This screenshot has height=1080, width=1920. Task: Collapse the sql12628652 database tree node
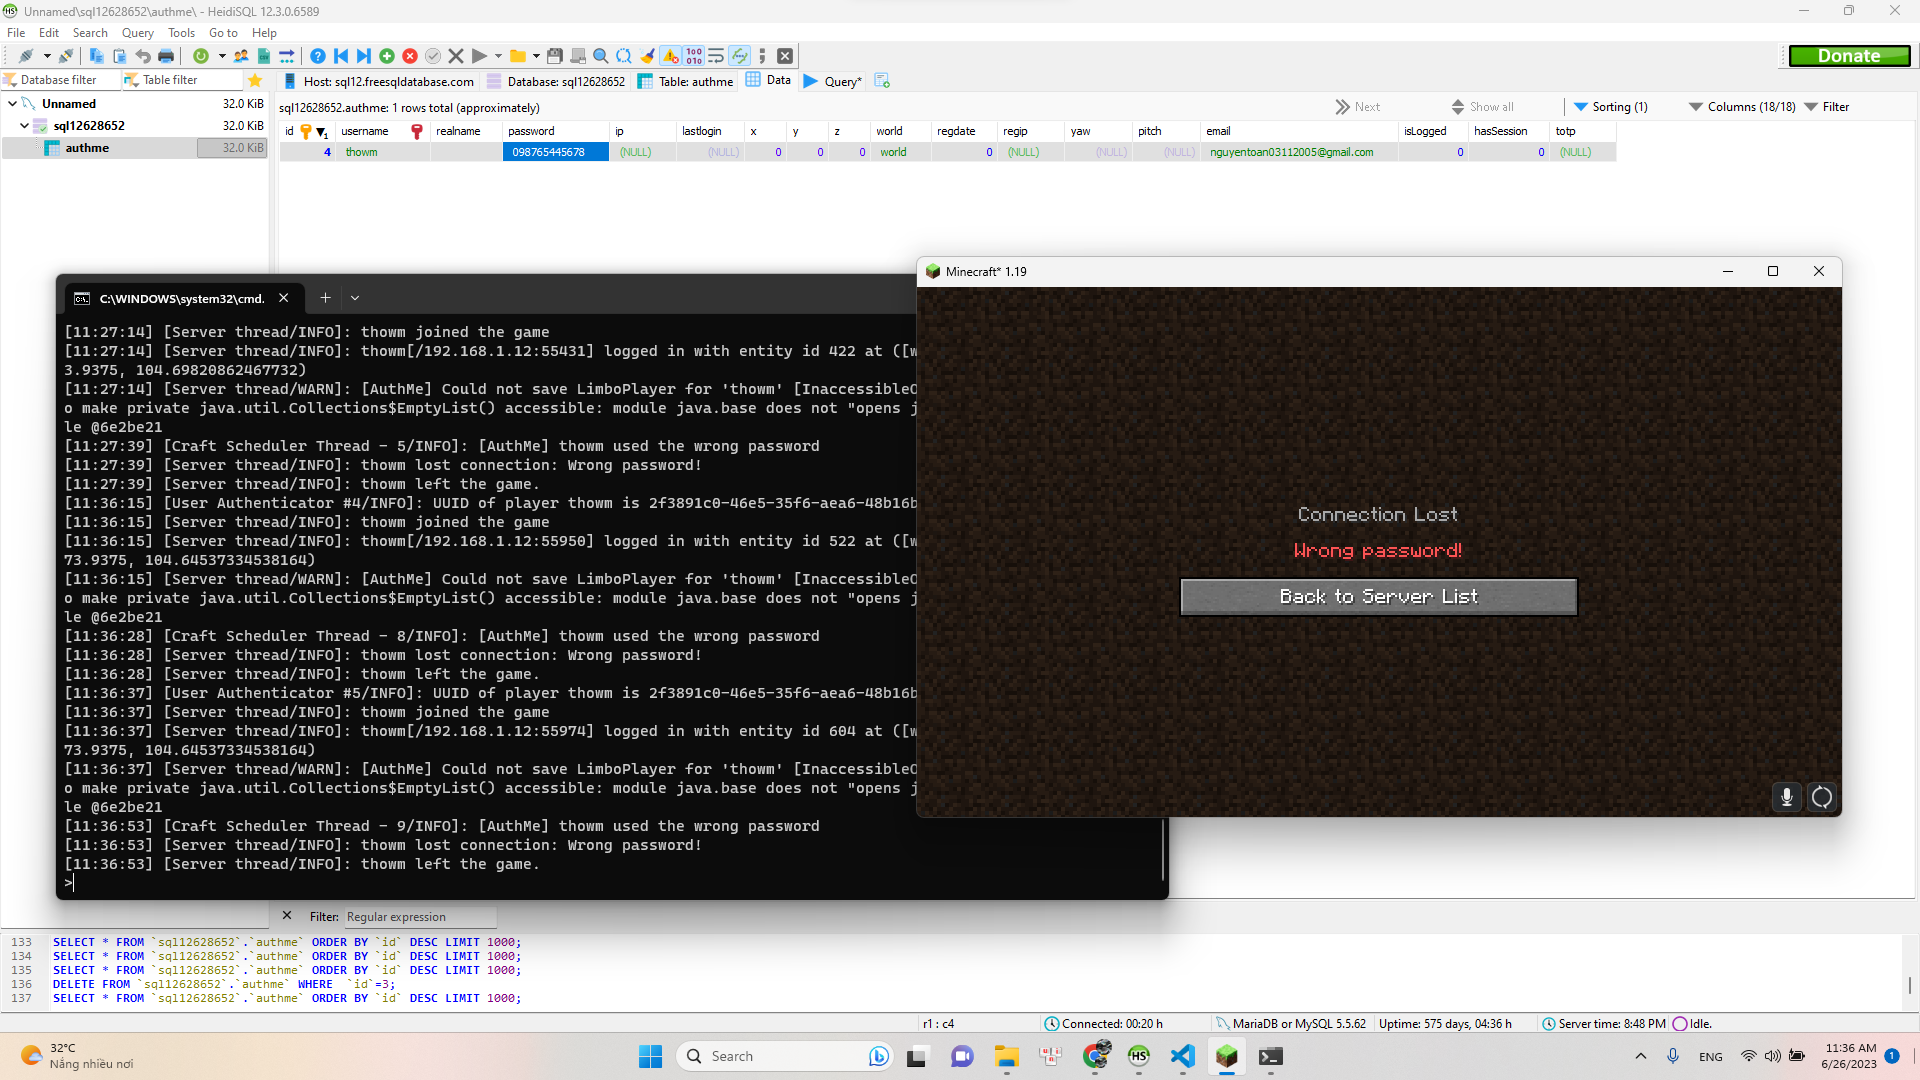coord(24,126)
